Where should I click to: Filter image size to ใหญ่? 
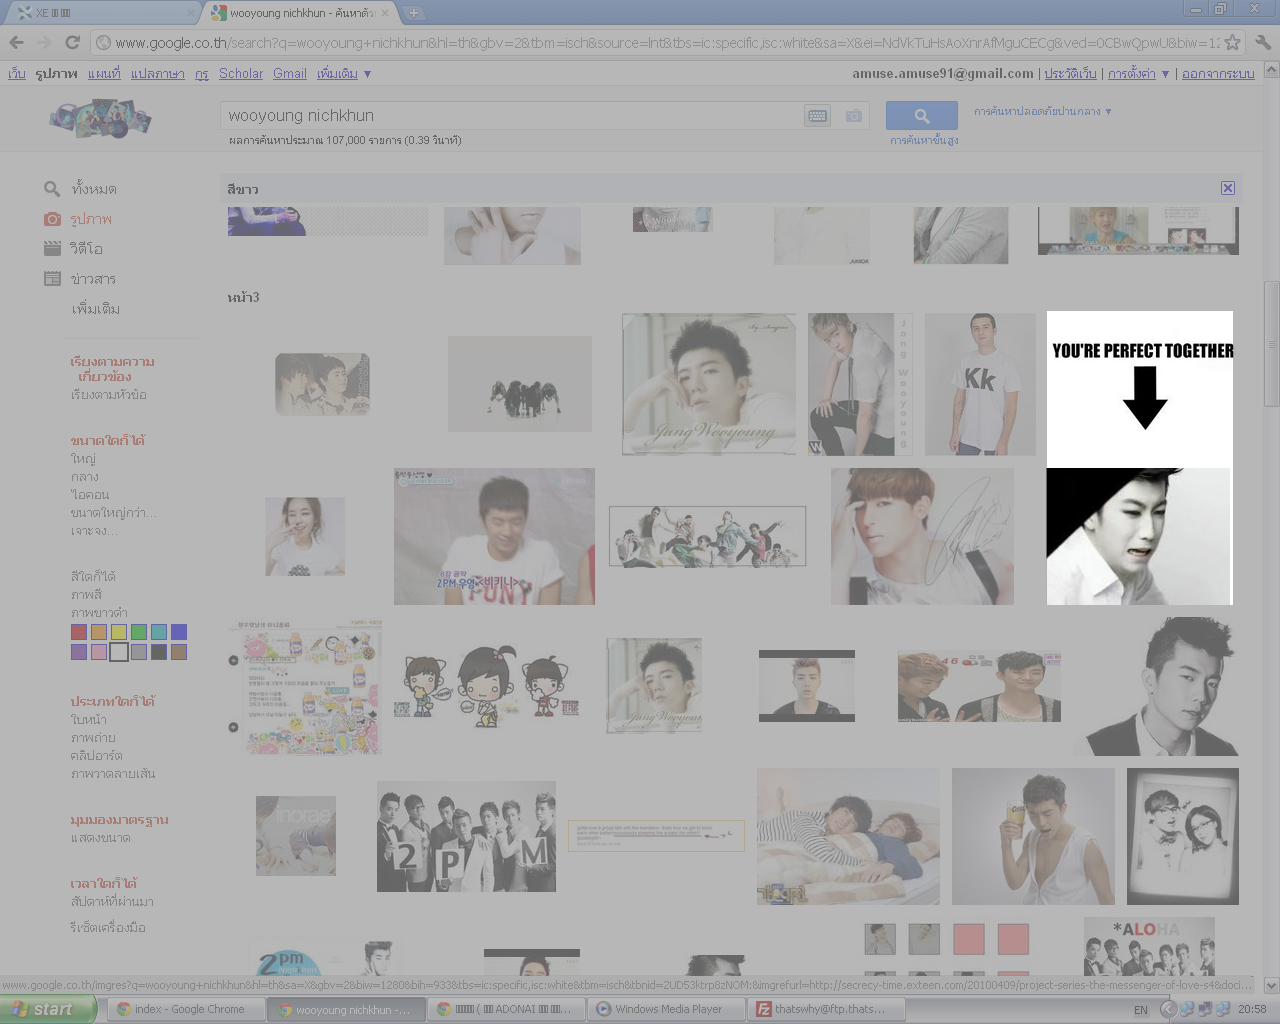tap(83, 459)
